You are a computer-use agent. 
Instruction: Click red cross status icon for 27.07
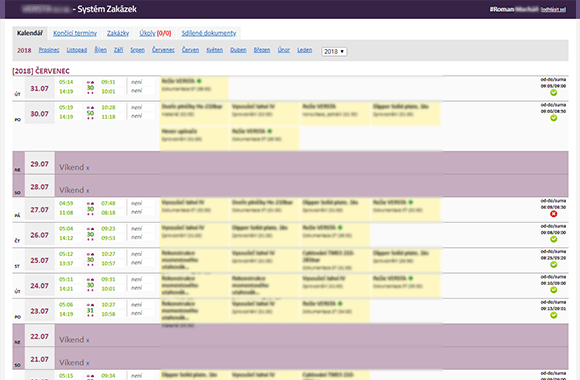click(x=553, y=214)
